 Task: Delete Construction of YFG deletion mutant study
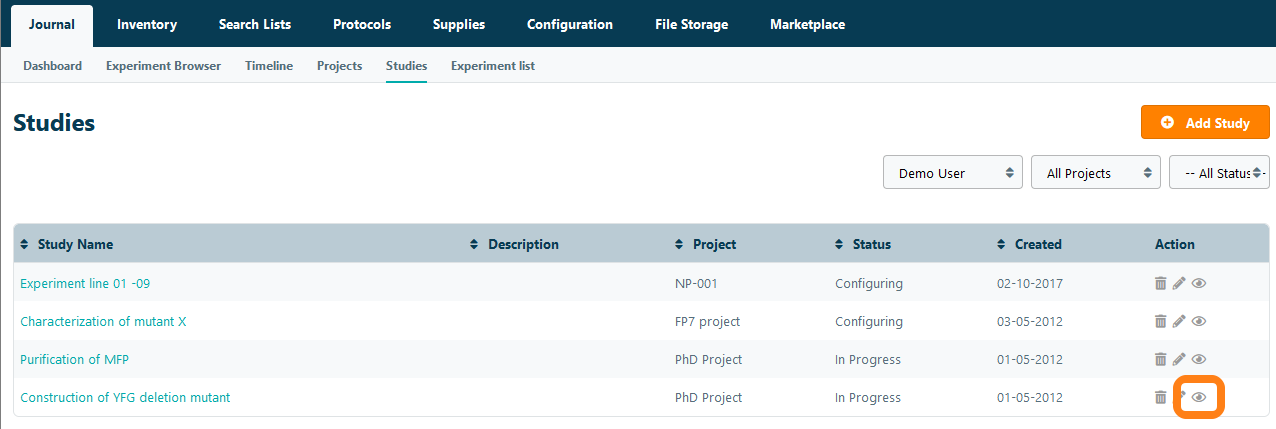[x=1160, y=398]
